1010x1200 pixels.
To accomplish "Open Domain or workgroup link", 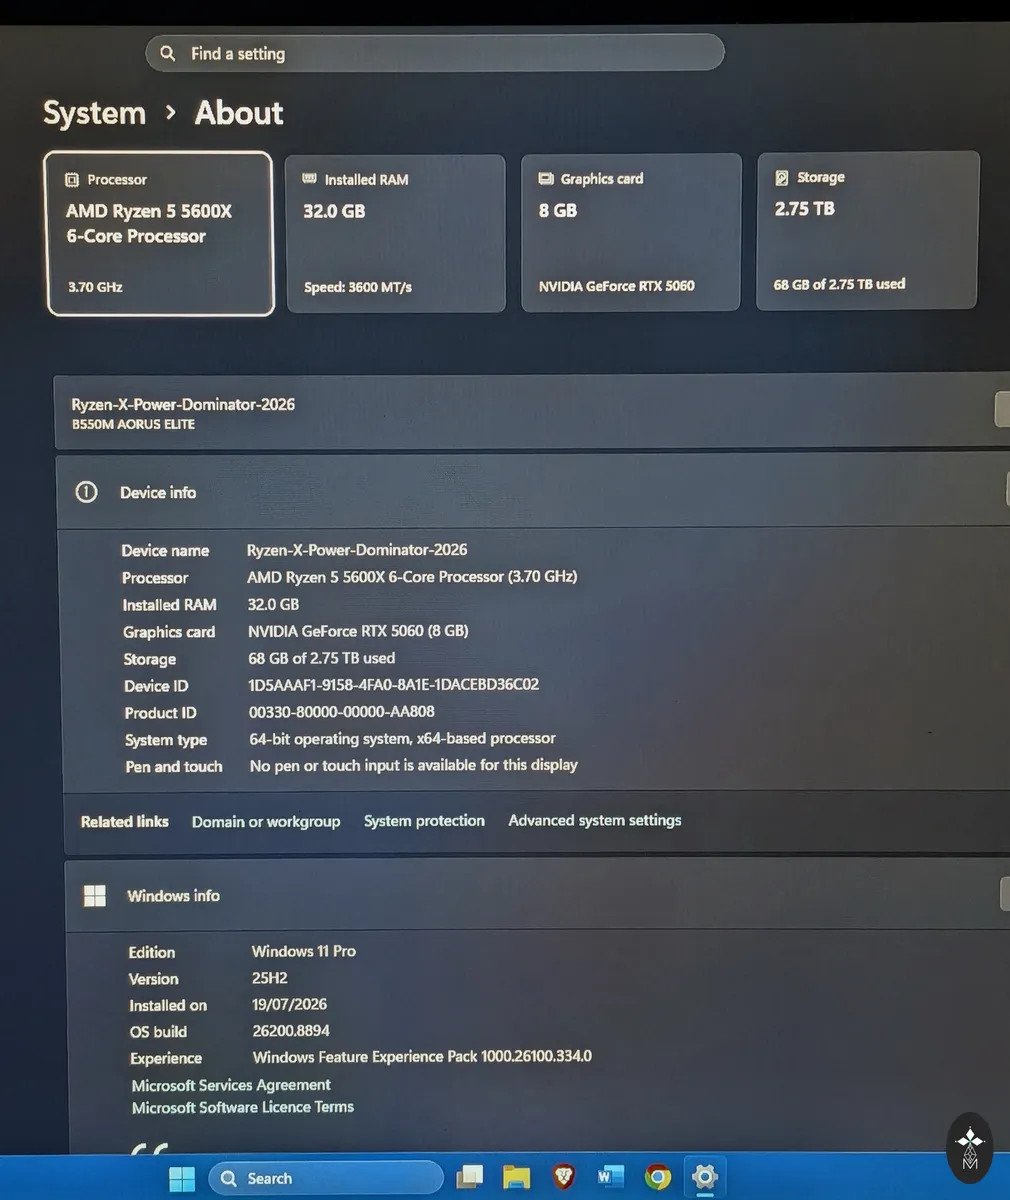I will tap(266, 821).
